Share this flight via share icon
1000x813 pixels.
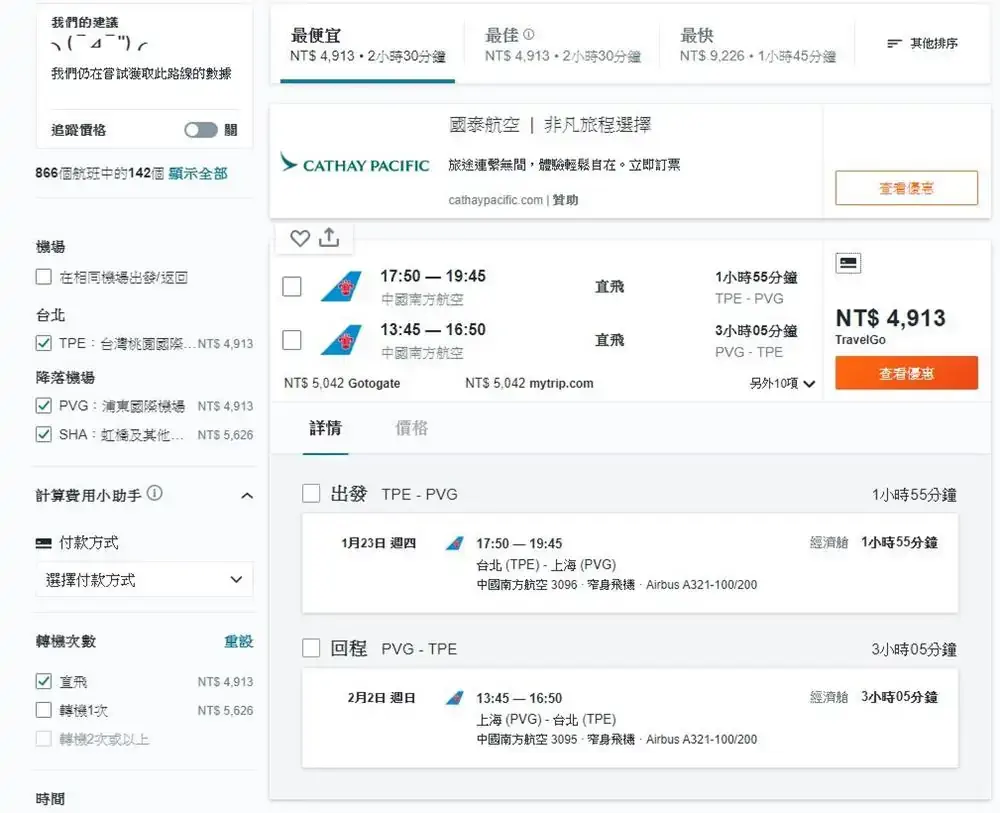tap(329, 237)
